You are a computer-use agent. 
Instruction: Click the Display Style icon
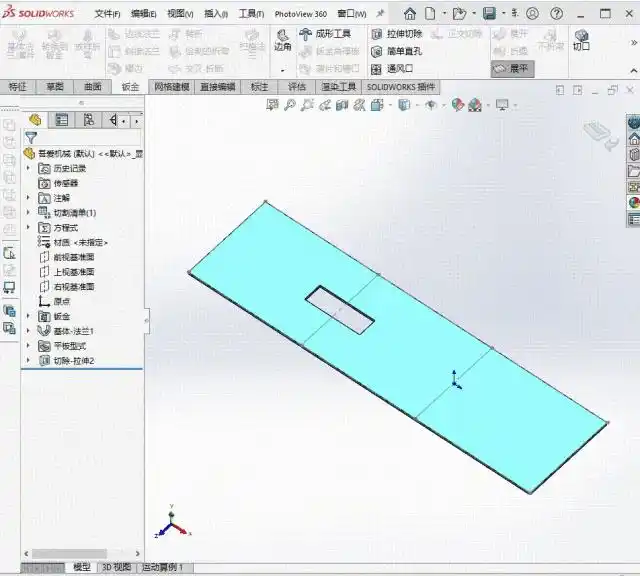coord(404,105)
